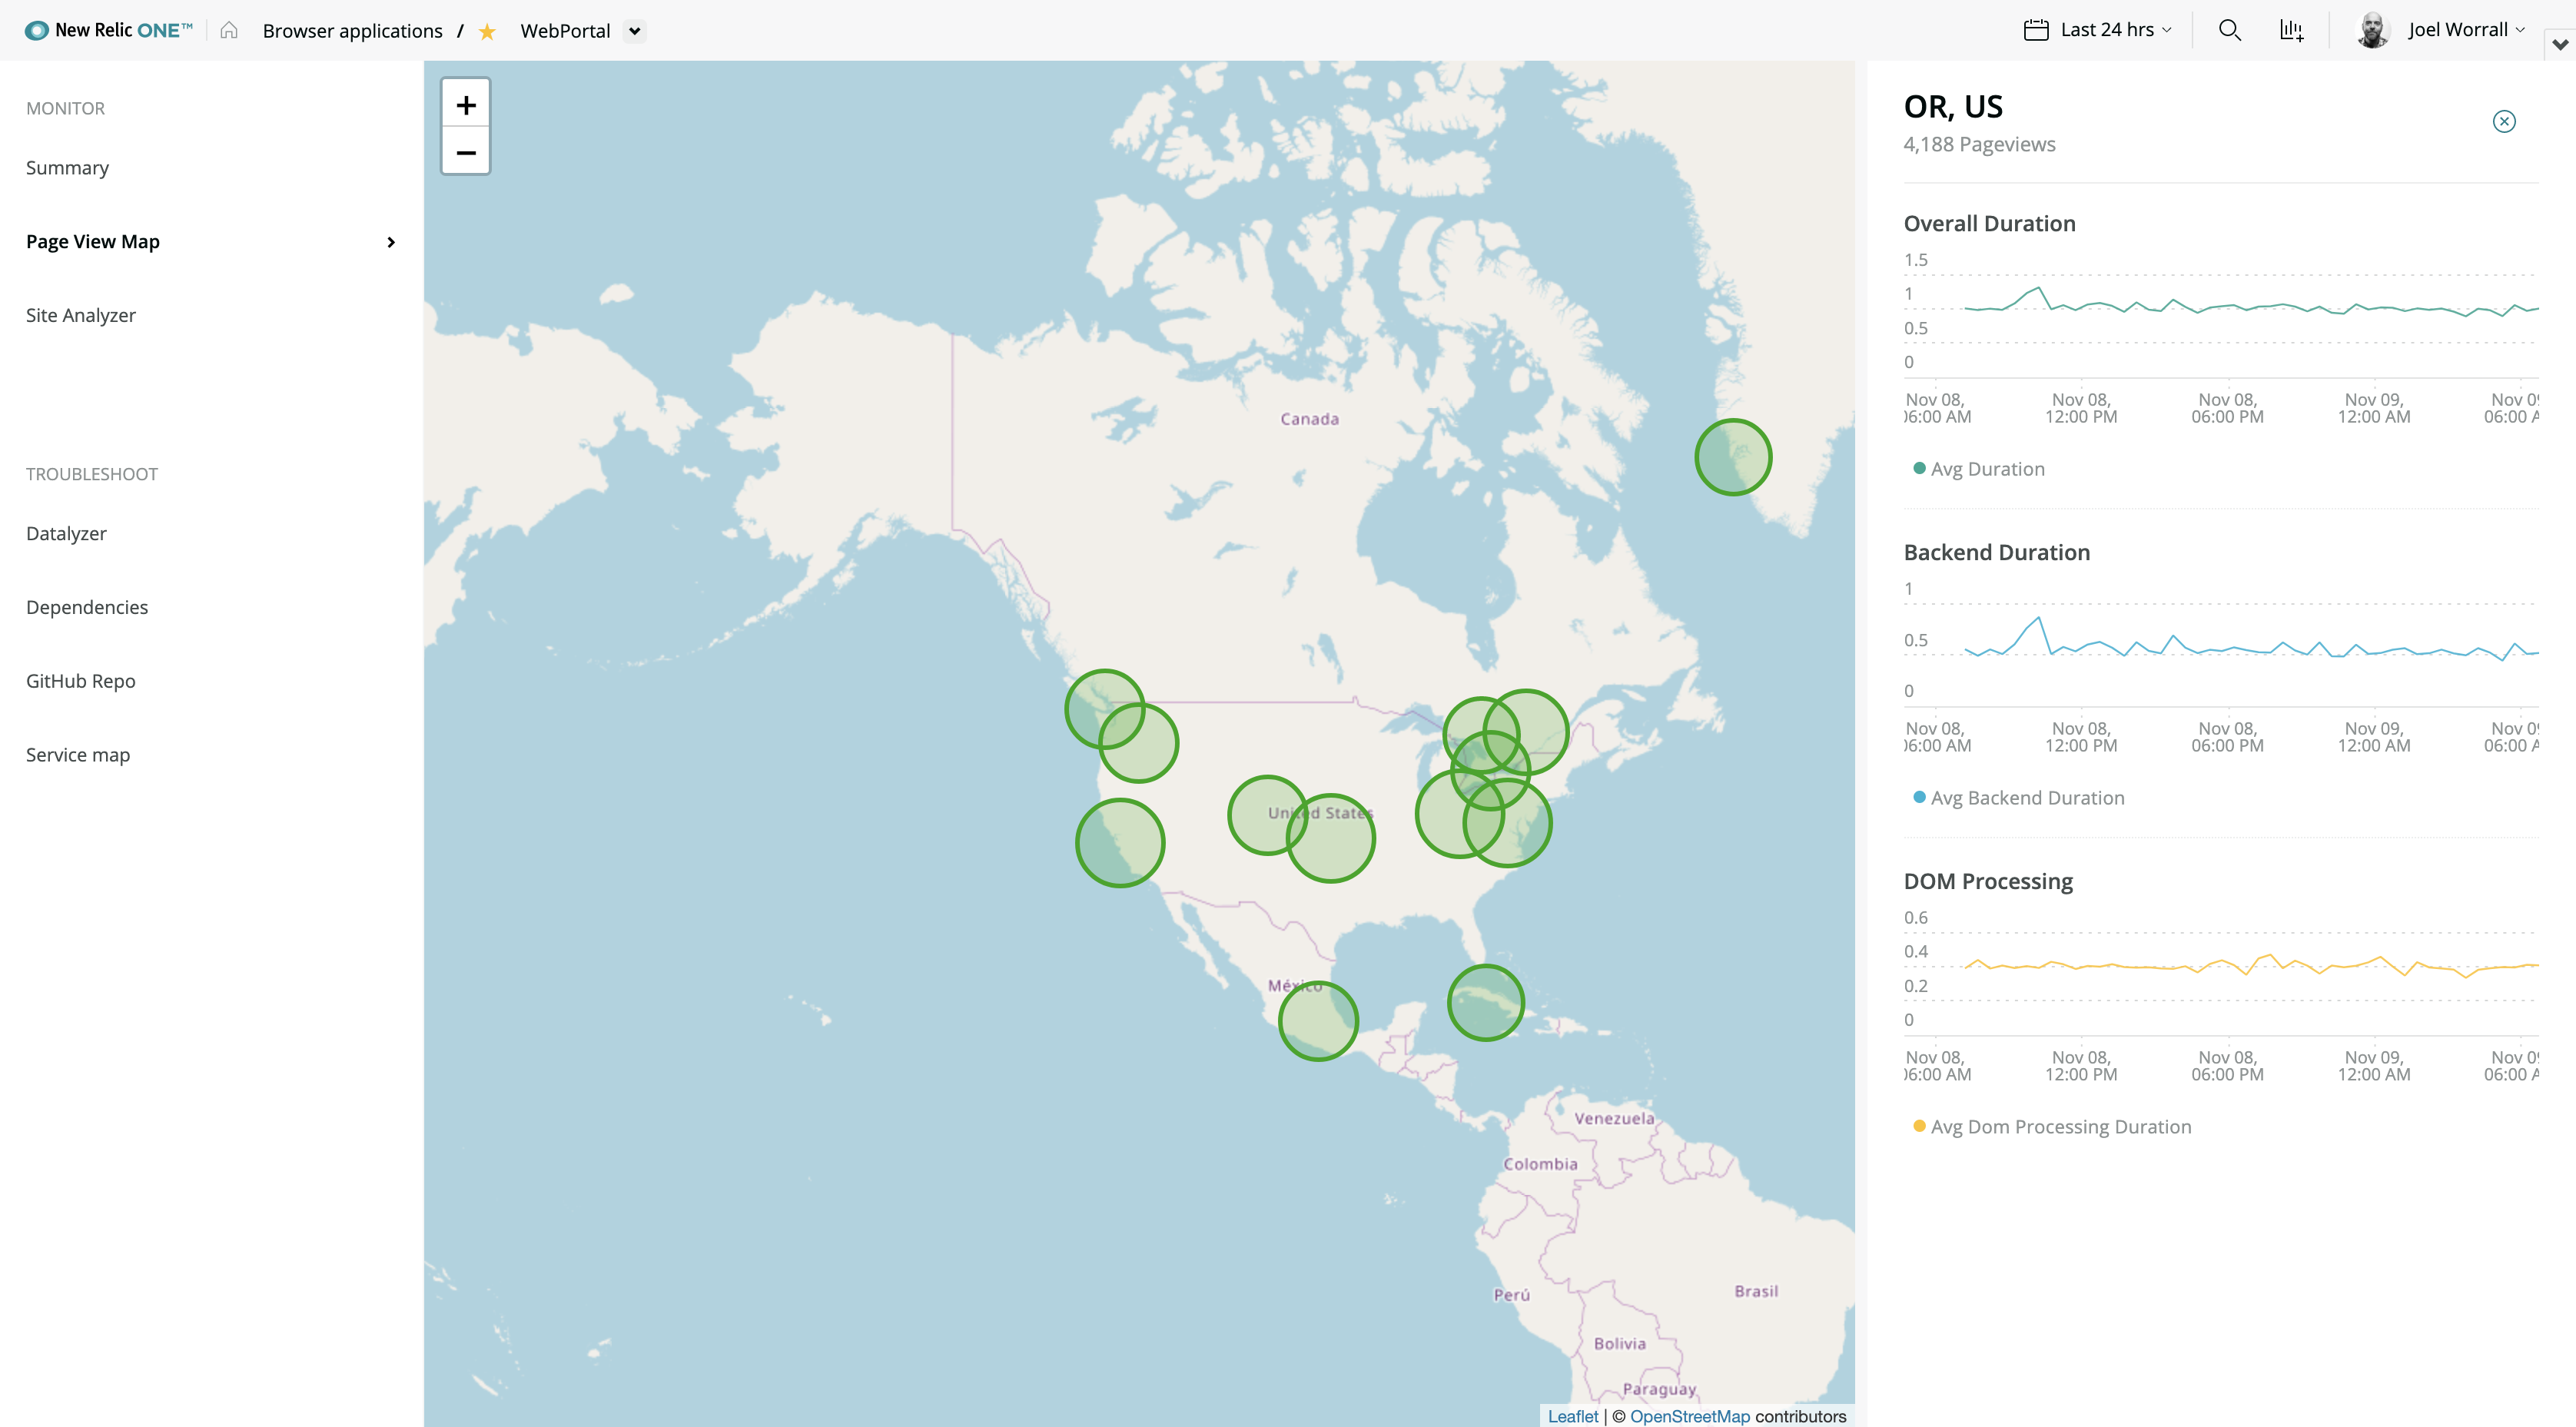Click the Backend Duration heading
This screenshot has width=2576, height=1427.
coord(1996,552)
